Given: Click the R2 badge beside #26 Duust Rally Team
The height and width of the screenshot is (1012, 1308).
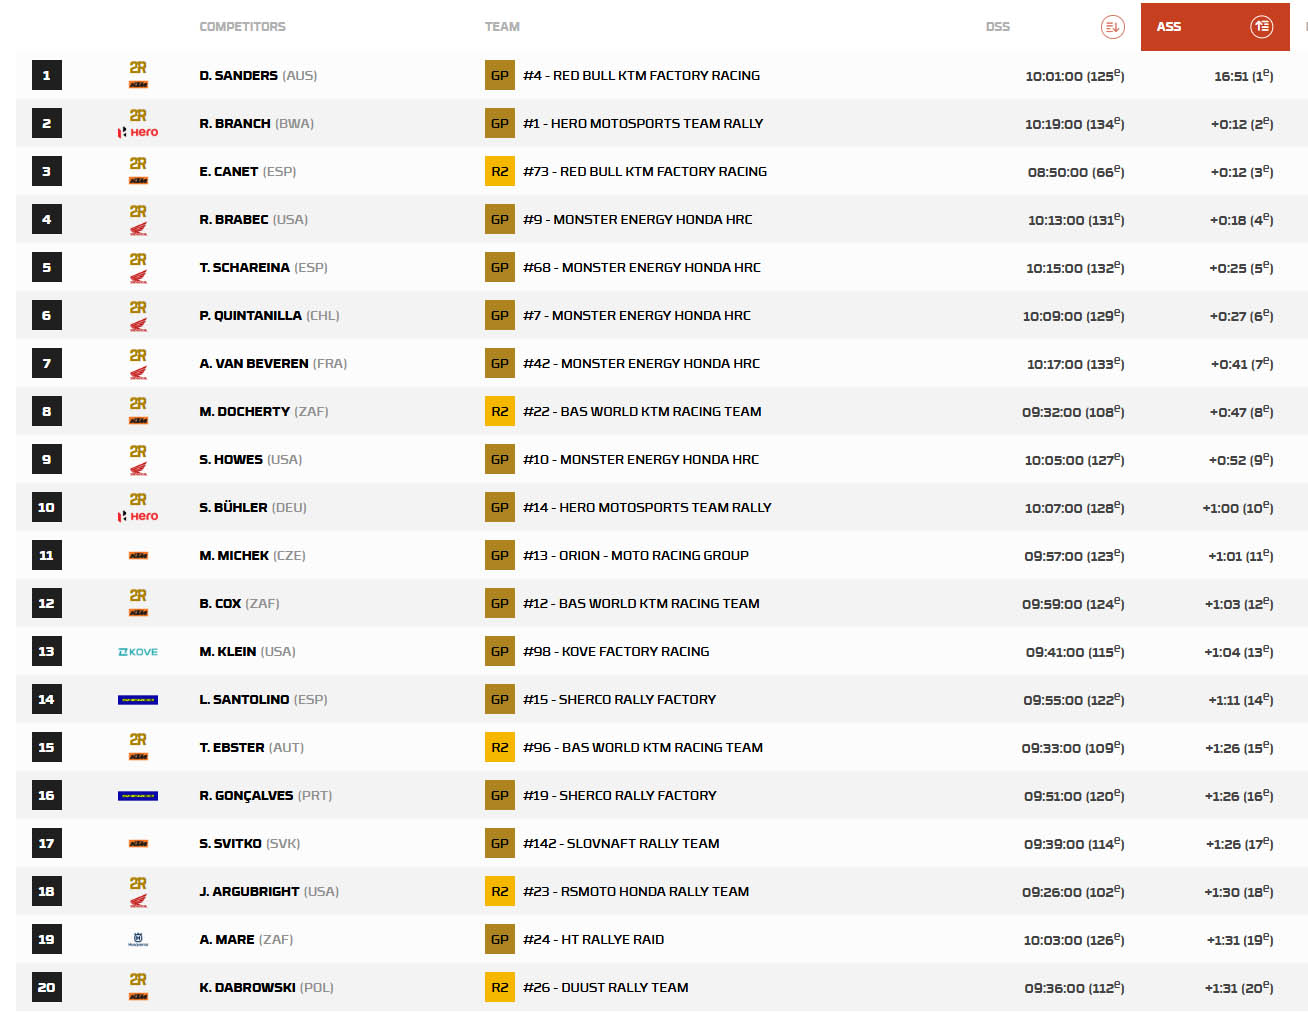Looking at the screenshot, I should click(x=500, y=987).
